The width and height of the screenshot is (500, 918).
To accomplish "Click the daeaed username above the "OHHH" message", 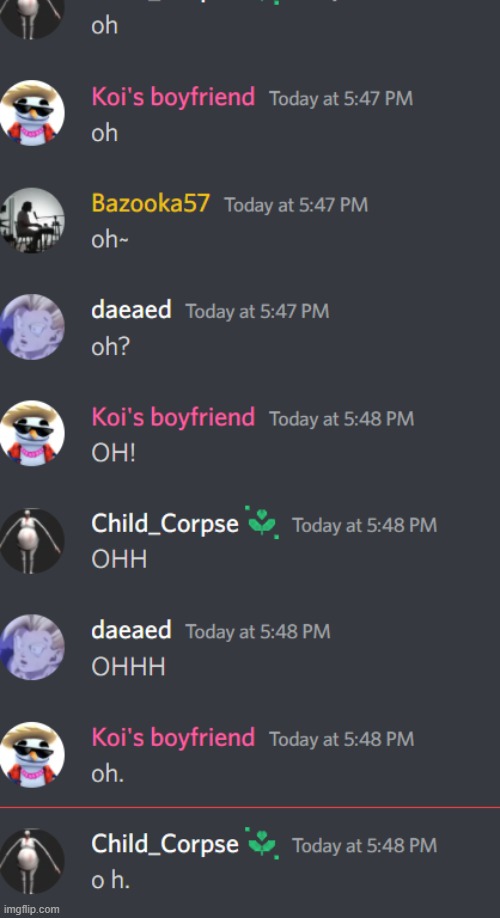I will (131, 631).
